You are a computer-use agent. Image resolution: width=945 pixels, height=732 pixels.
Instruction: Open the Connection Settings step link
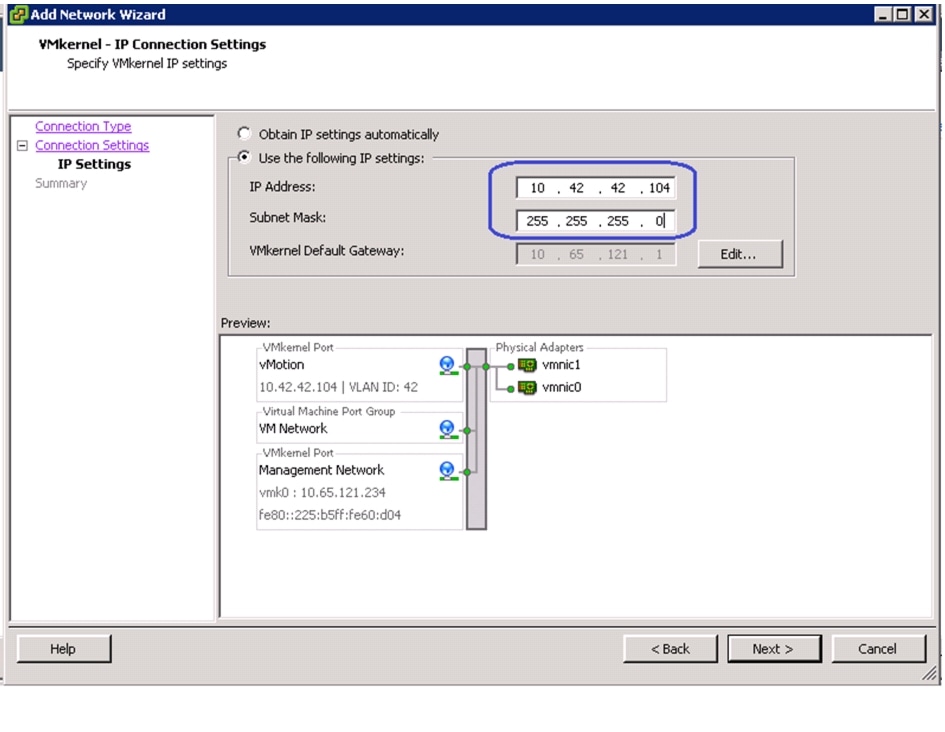click(92, 145)
